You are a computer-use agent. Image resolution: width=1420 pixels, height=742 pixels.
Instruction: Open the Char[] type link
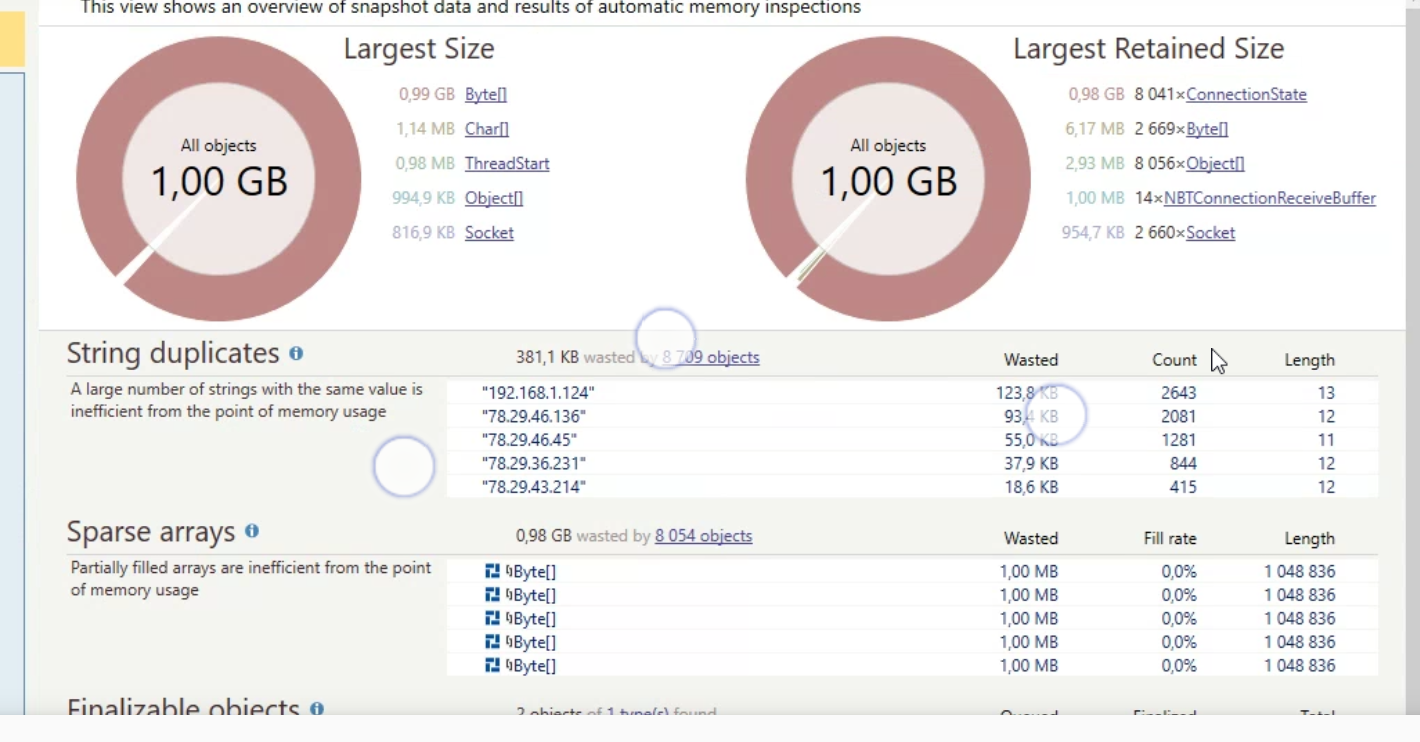486,129
